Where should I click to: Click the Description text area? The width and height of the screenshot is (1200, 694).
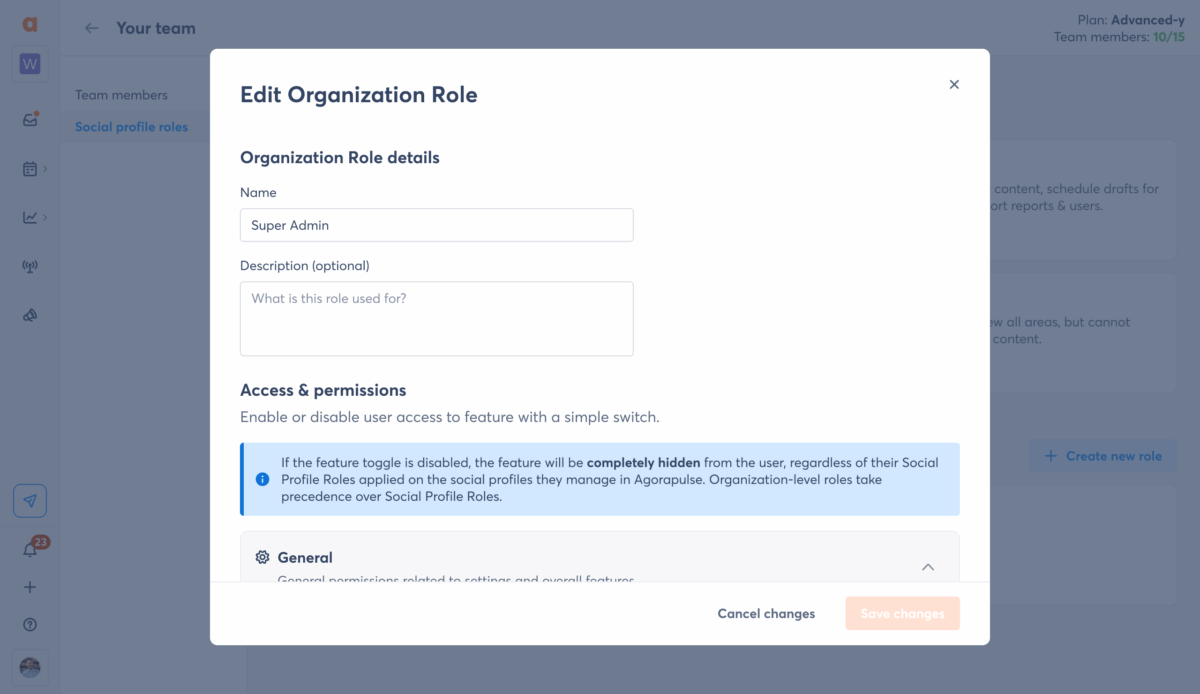tap(436, 318)
